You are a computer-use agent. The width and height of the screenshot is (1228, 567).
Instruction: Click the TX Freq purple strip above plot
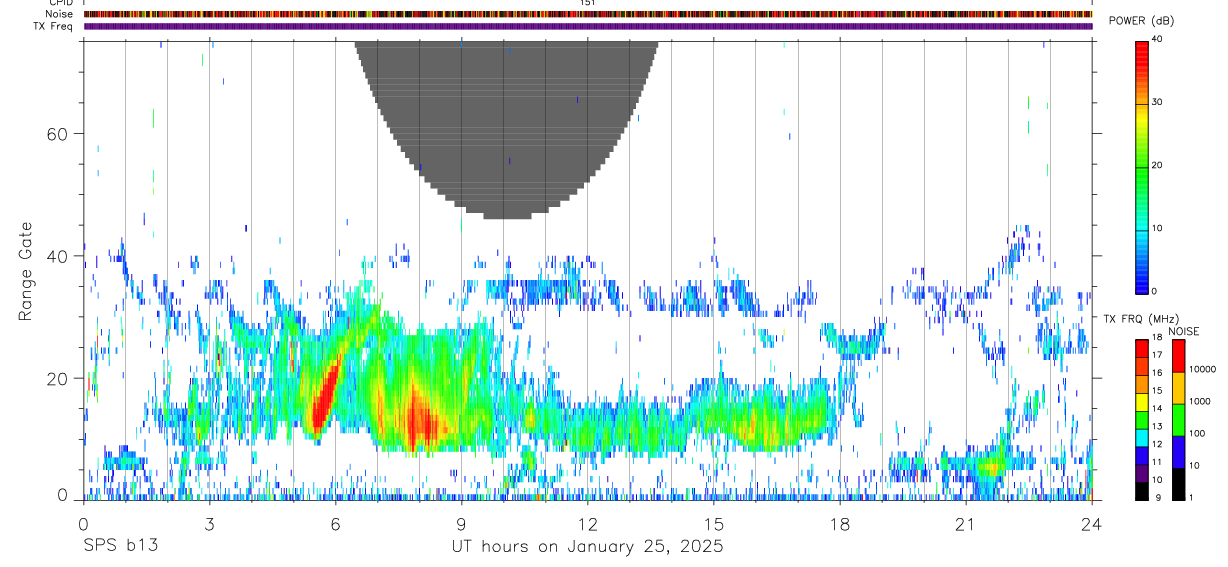[x=588, y=26]
